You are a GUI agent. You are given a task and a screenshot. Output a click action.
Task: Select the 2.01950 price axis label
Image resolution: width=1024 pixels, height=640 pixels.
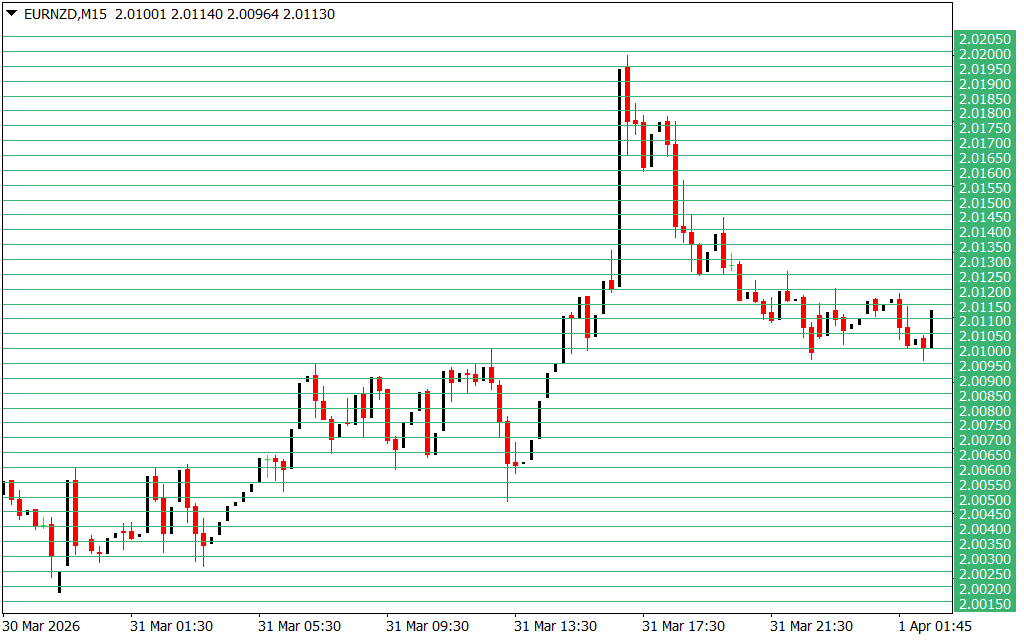pos(983,69)
